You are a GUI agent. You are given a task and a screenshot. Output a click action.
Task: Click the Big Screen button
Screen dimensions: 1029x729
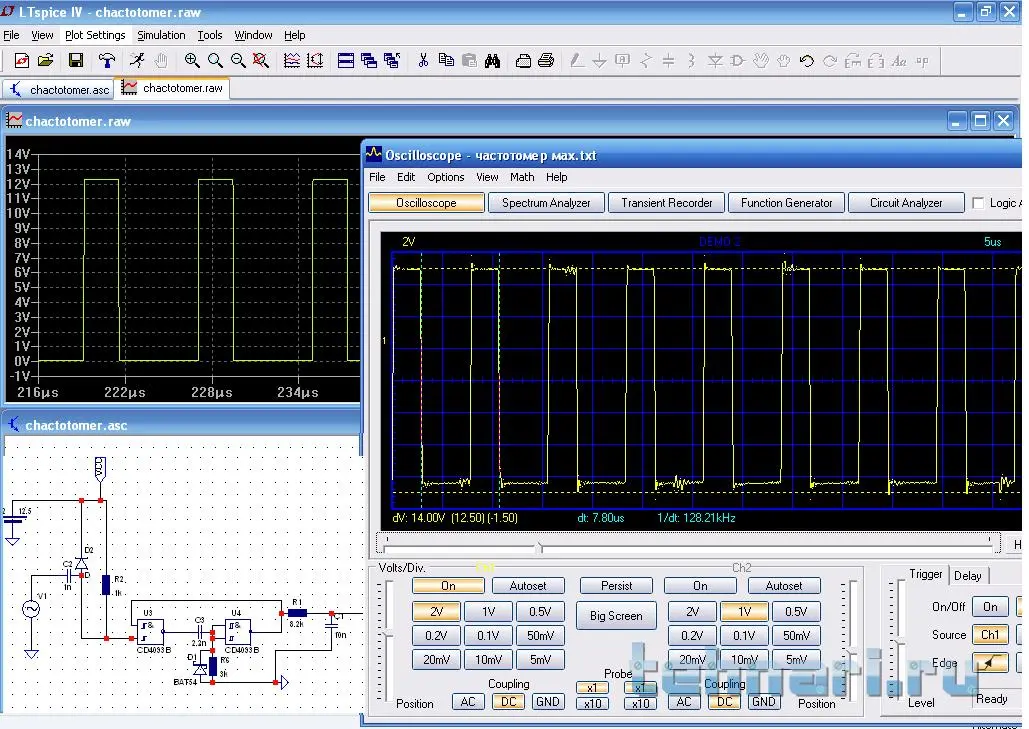(x=617, y=616)
